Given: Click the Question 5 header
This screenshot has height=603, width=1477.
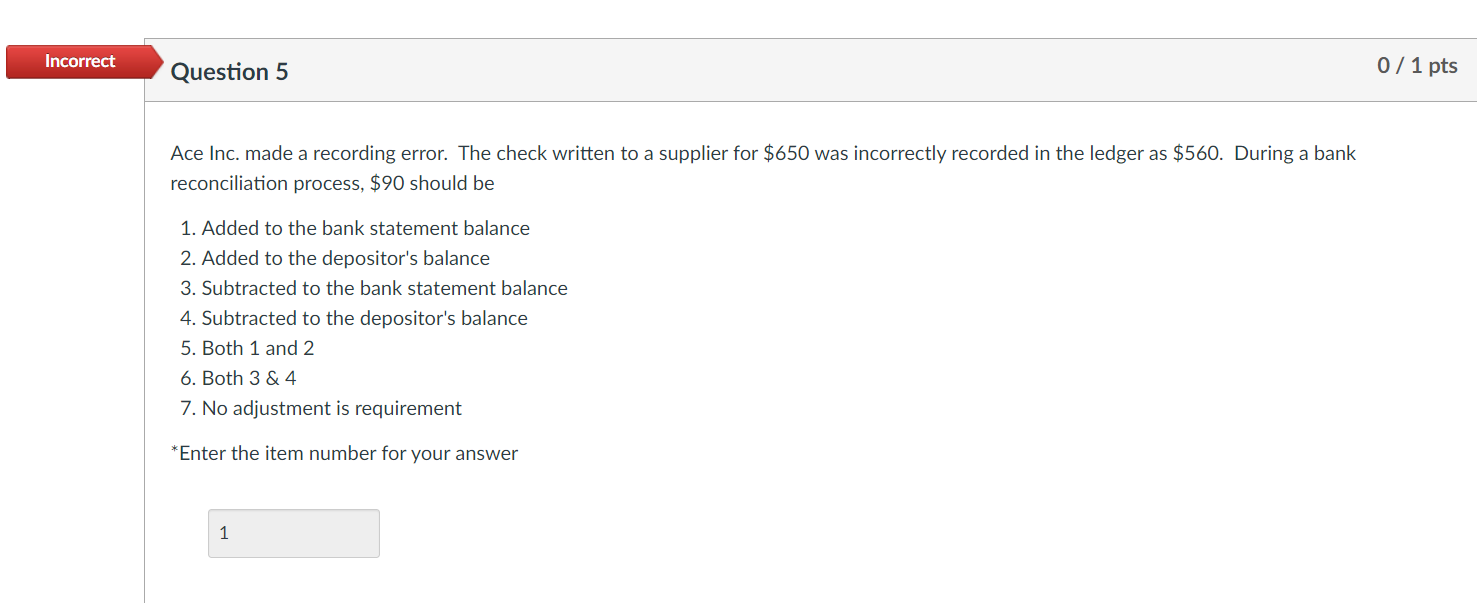Looking at the screenshot, I should tap(229, 71).
